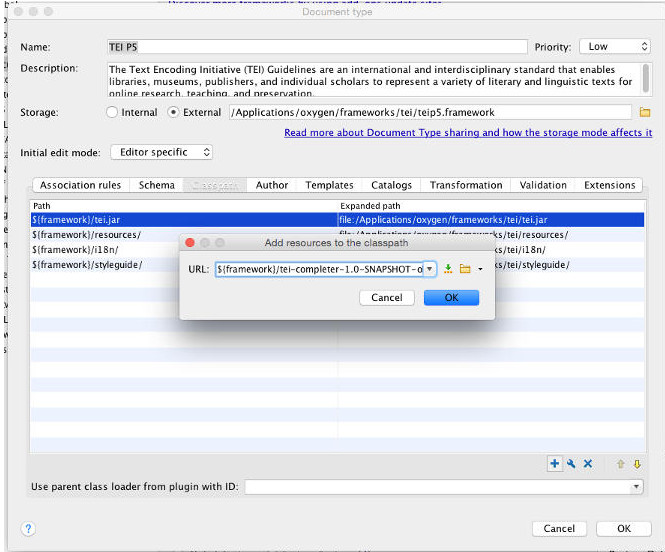Viewport: 665px width, 552px height.
Task: Open the parent class loader plugin ID dropdown
Action: tap(636, 487)
